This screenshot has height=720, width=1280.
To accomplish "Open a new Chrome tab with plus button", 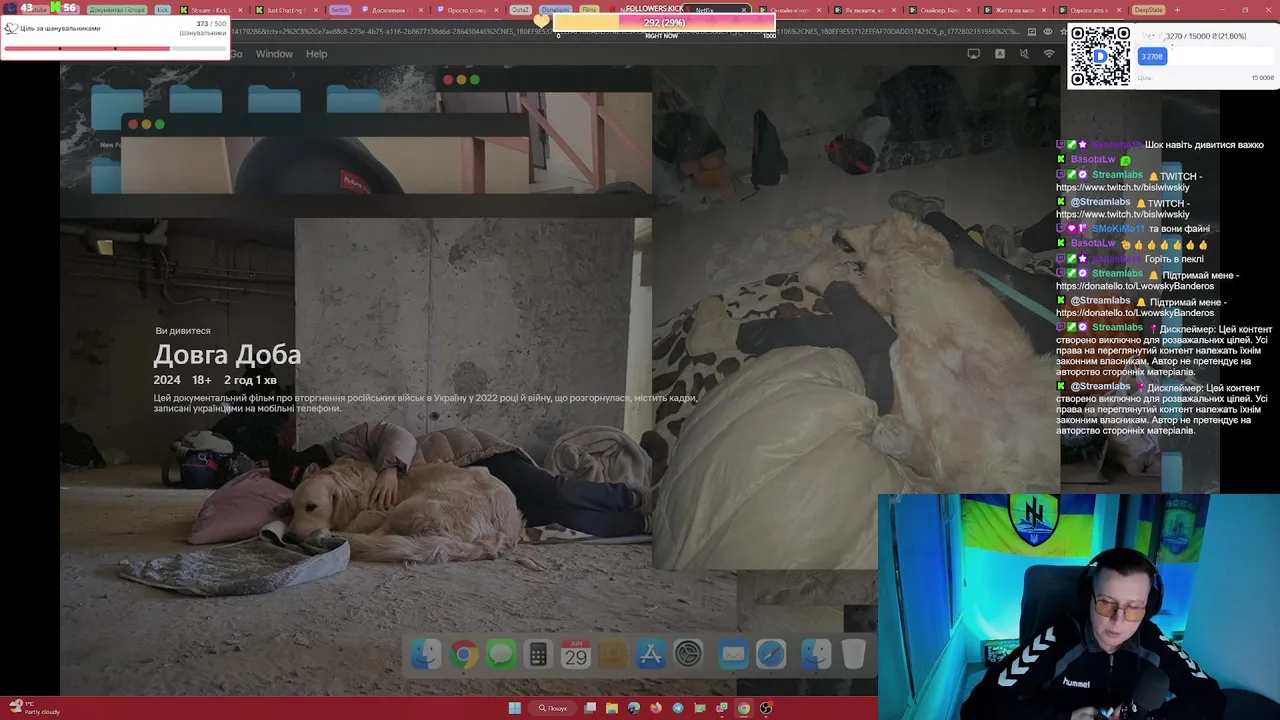I will (x=1177, y=10).
